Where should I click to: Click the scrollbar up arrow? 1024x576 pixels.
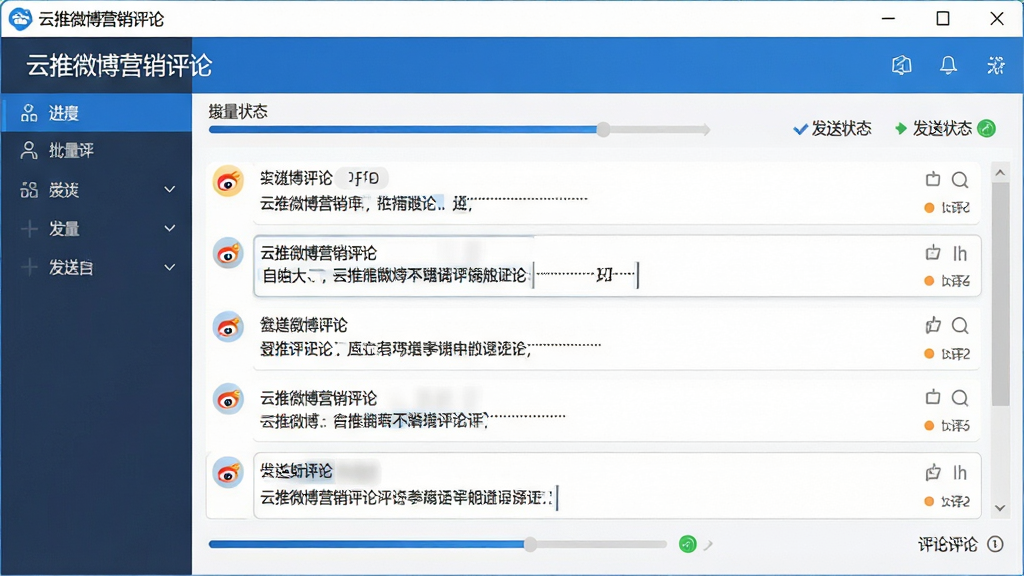coord(1000,172)
